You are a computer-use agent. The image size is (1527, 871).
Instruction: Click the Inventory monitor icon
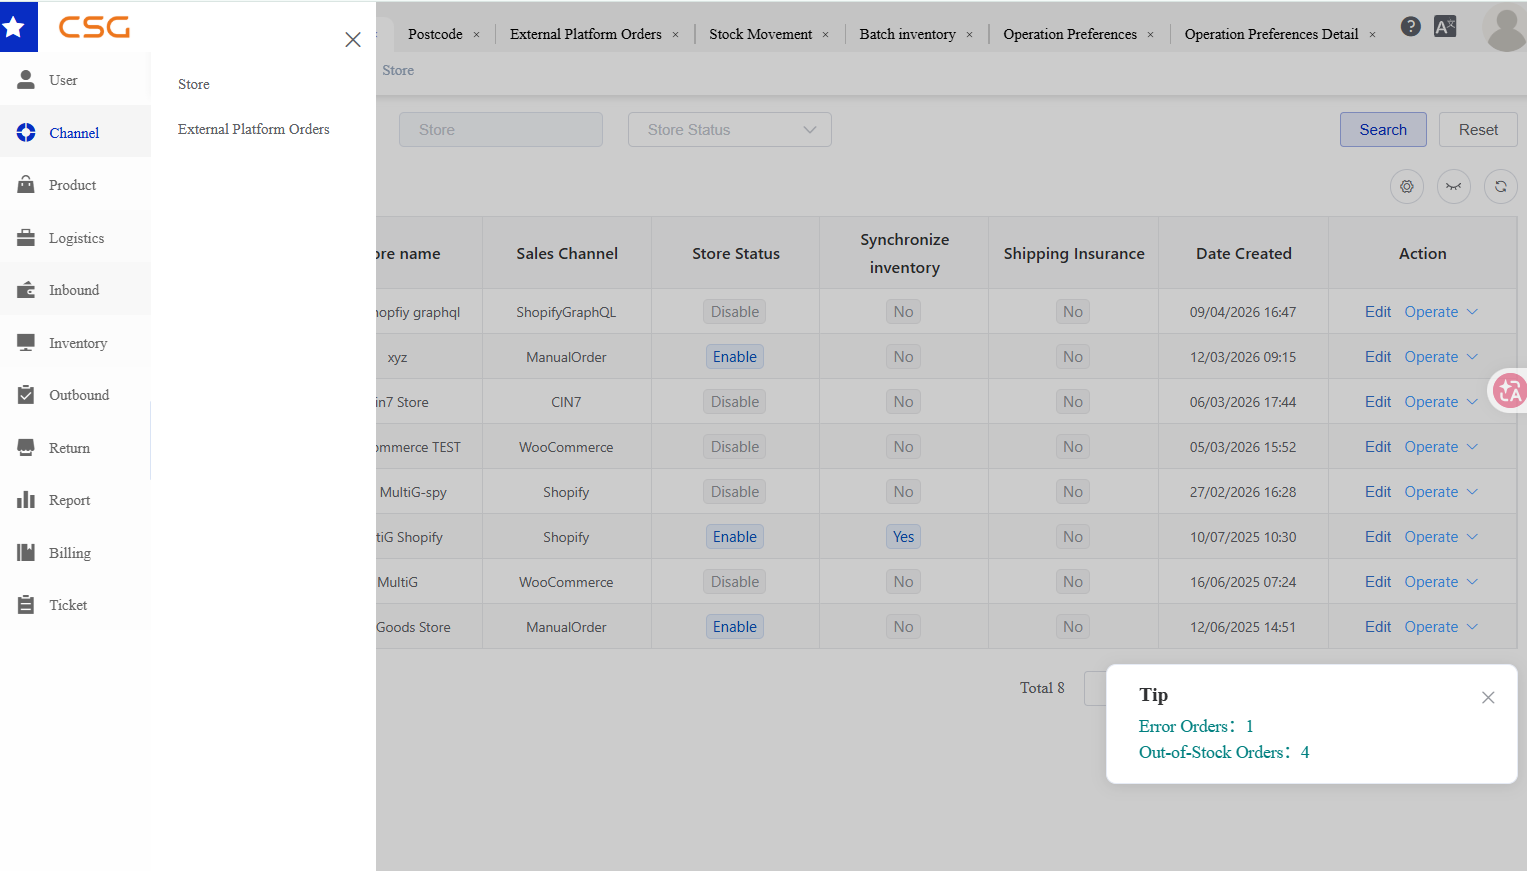coord(26,342)
